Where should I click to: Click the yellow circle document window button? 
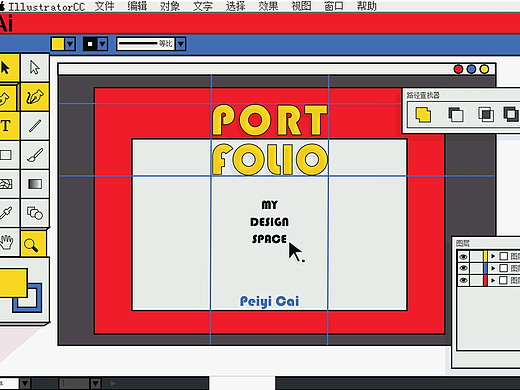(484, 69)
